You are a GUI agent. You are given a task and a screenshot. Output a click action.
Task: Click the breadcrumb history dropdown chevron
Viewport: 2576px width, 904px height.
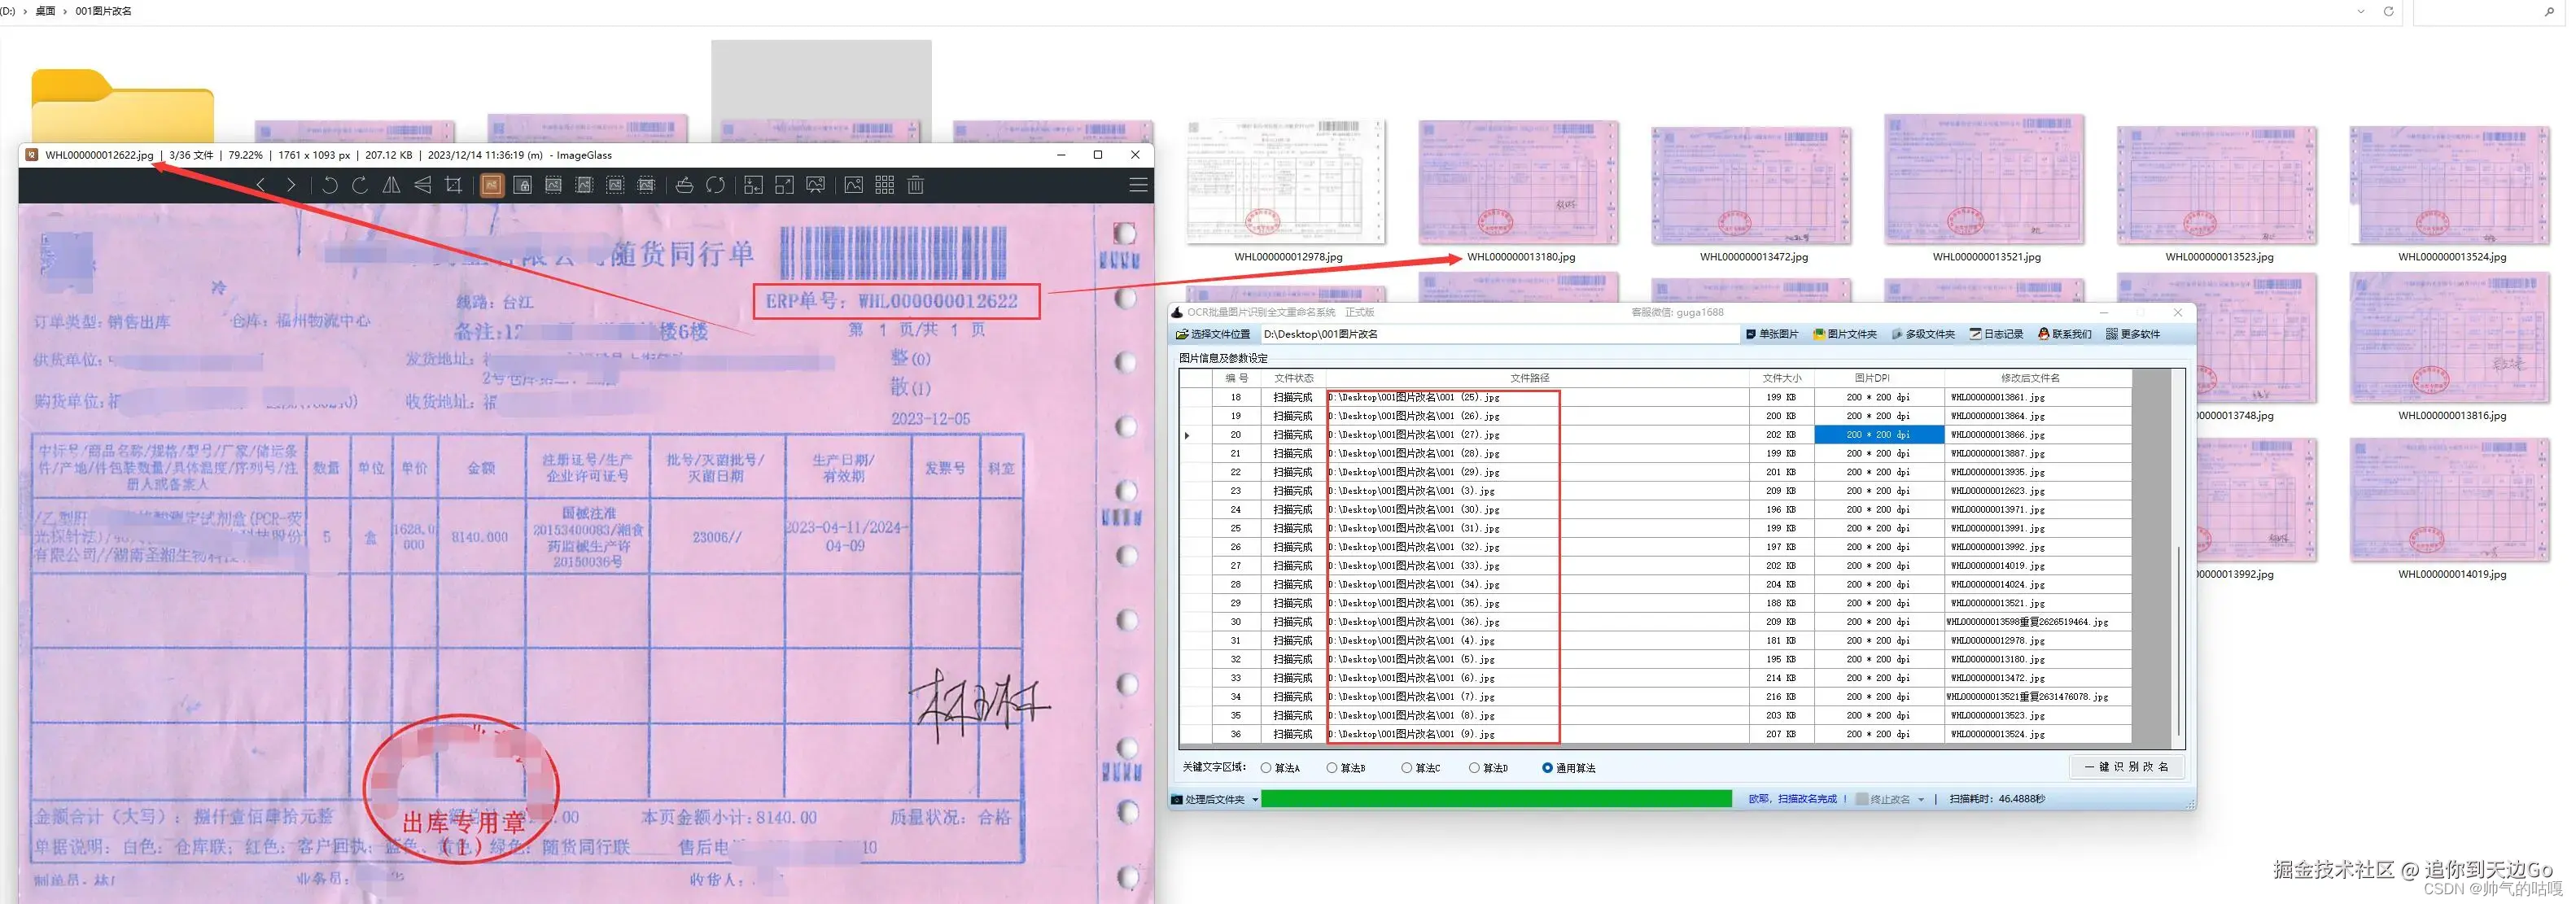2360,11
